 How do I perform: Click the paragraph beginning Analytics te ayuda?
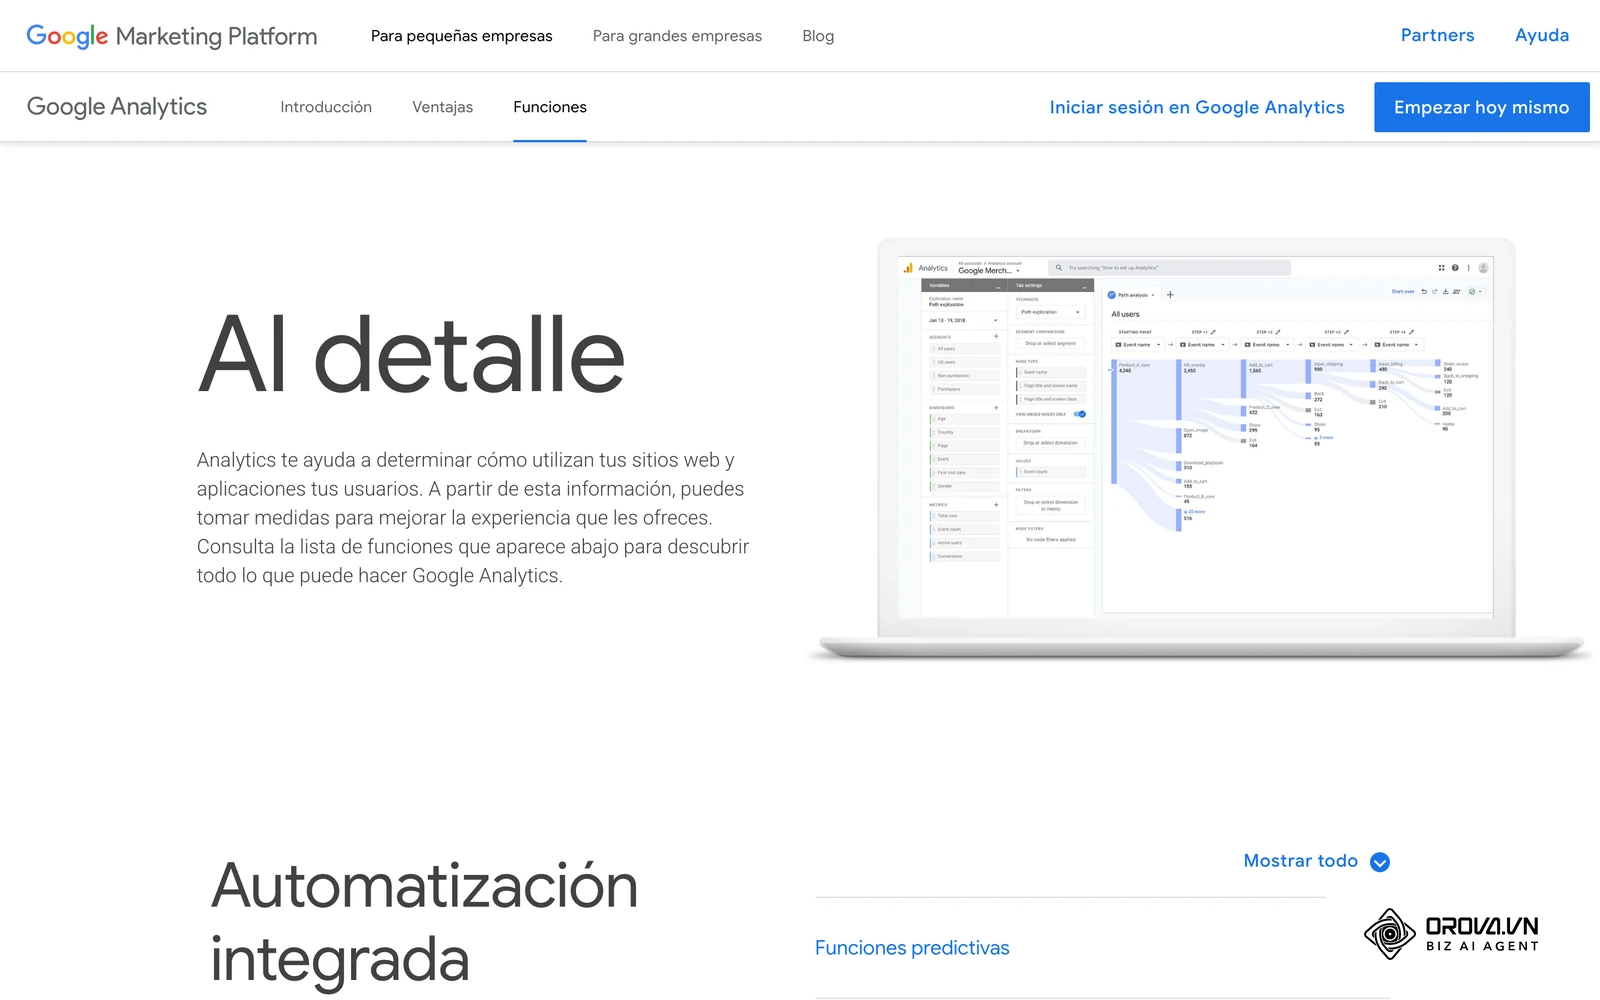[473, 518]
